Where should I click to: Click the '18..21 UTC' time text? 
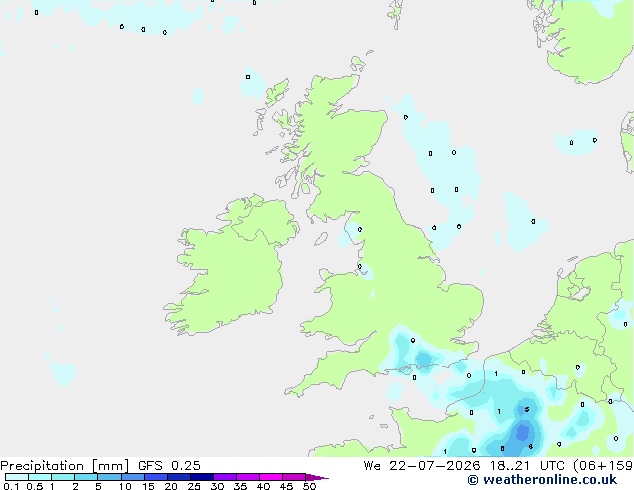click(527, 466)
